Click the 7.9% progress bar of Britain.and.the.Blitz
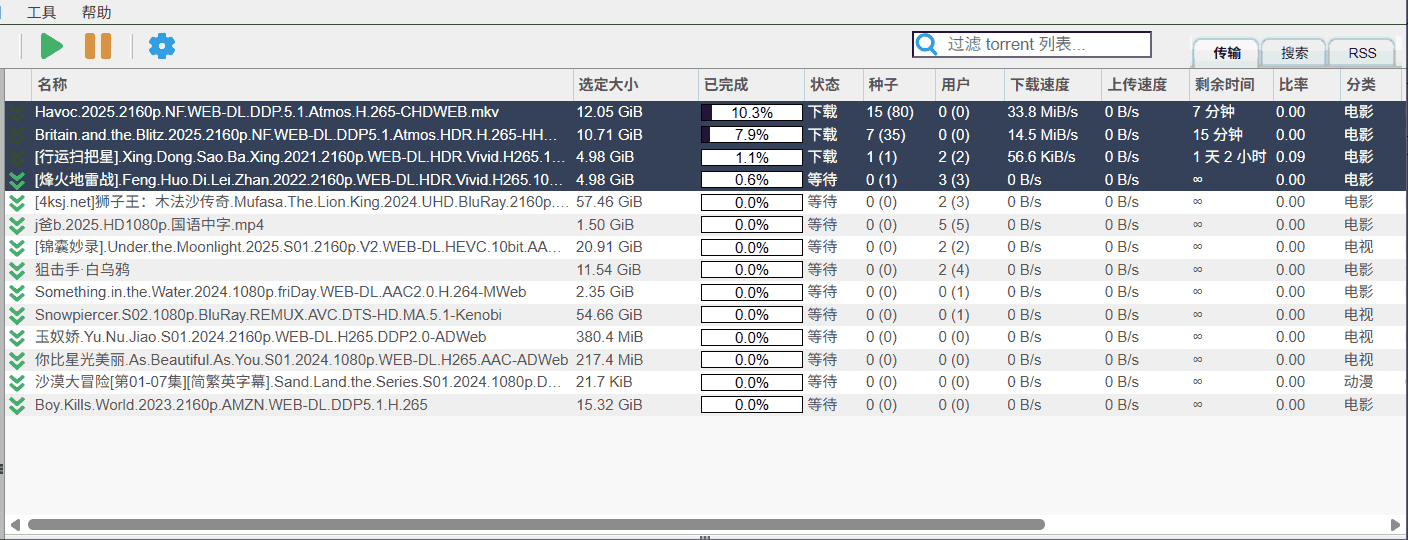Screen dimensions: 1408x540 click(752, 135)
